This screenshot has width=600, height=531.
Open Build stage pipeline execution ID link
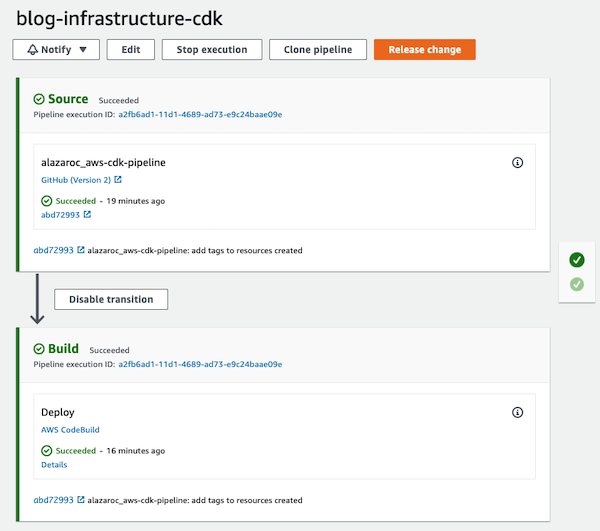pos(200,364)
